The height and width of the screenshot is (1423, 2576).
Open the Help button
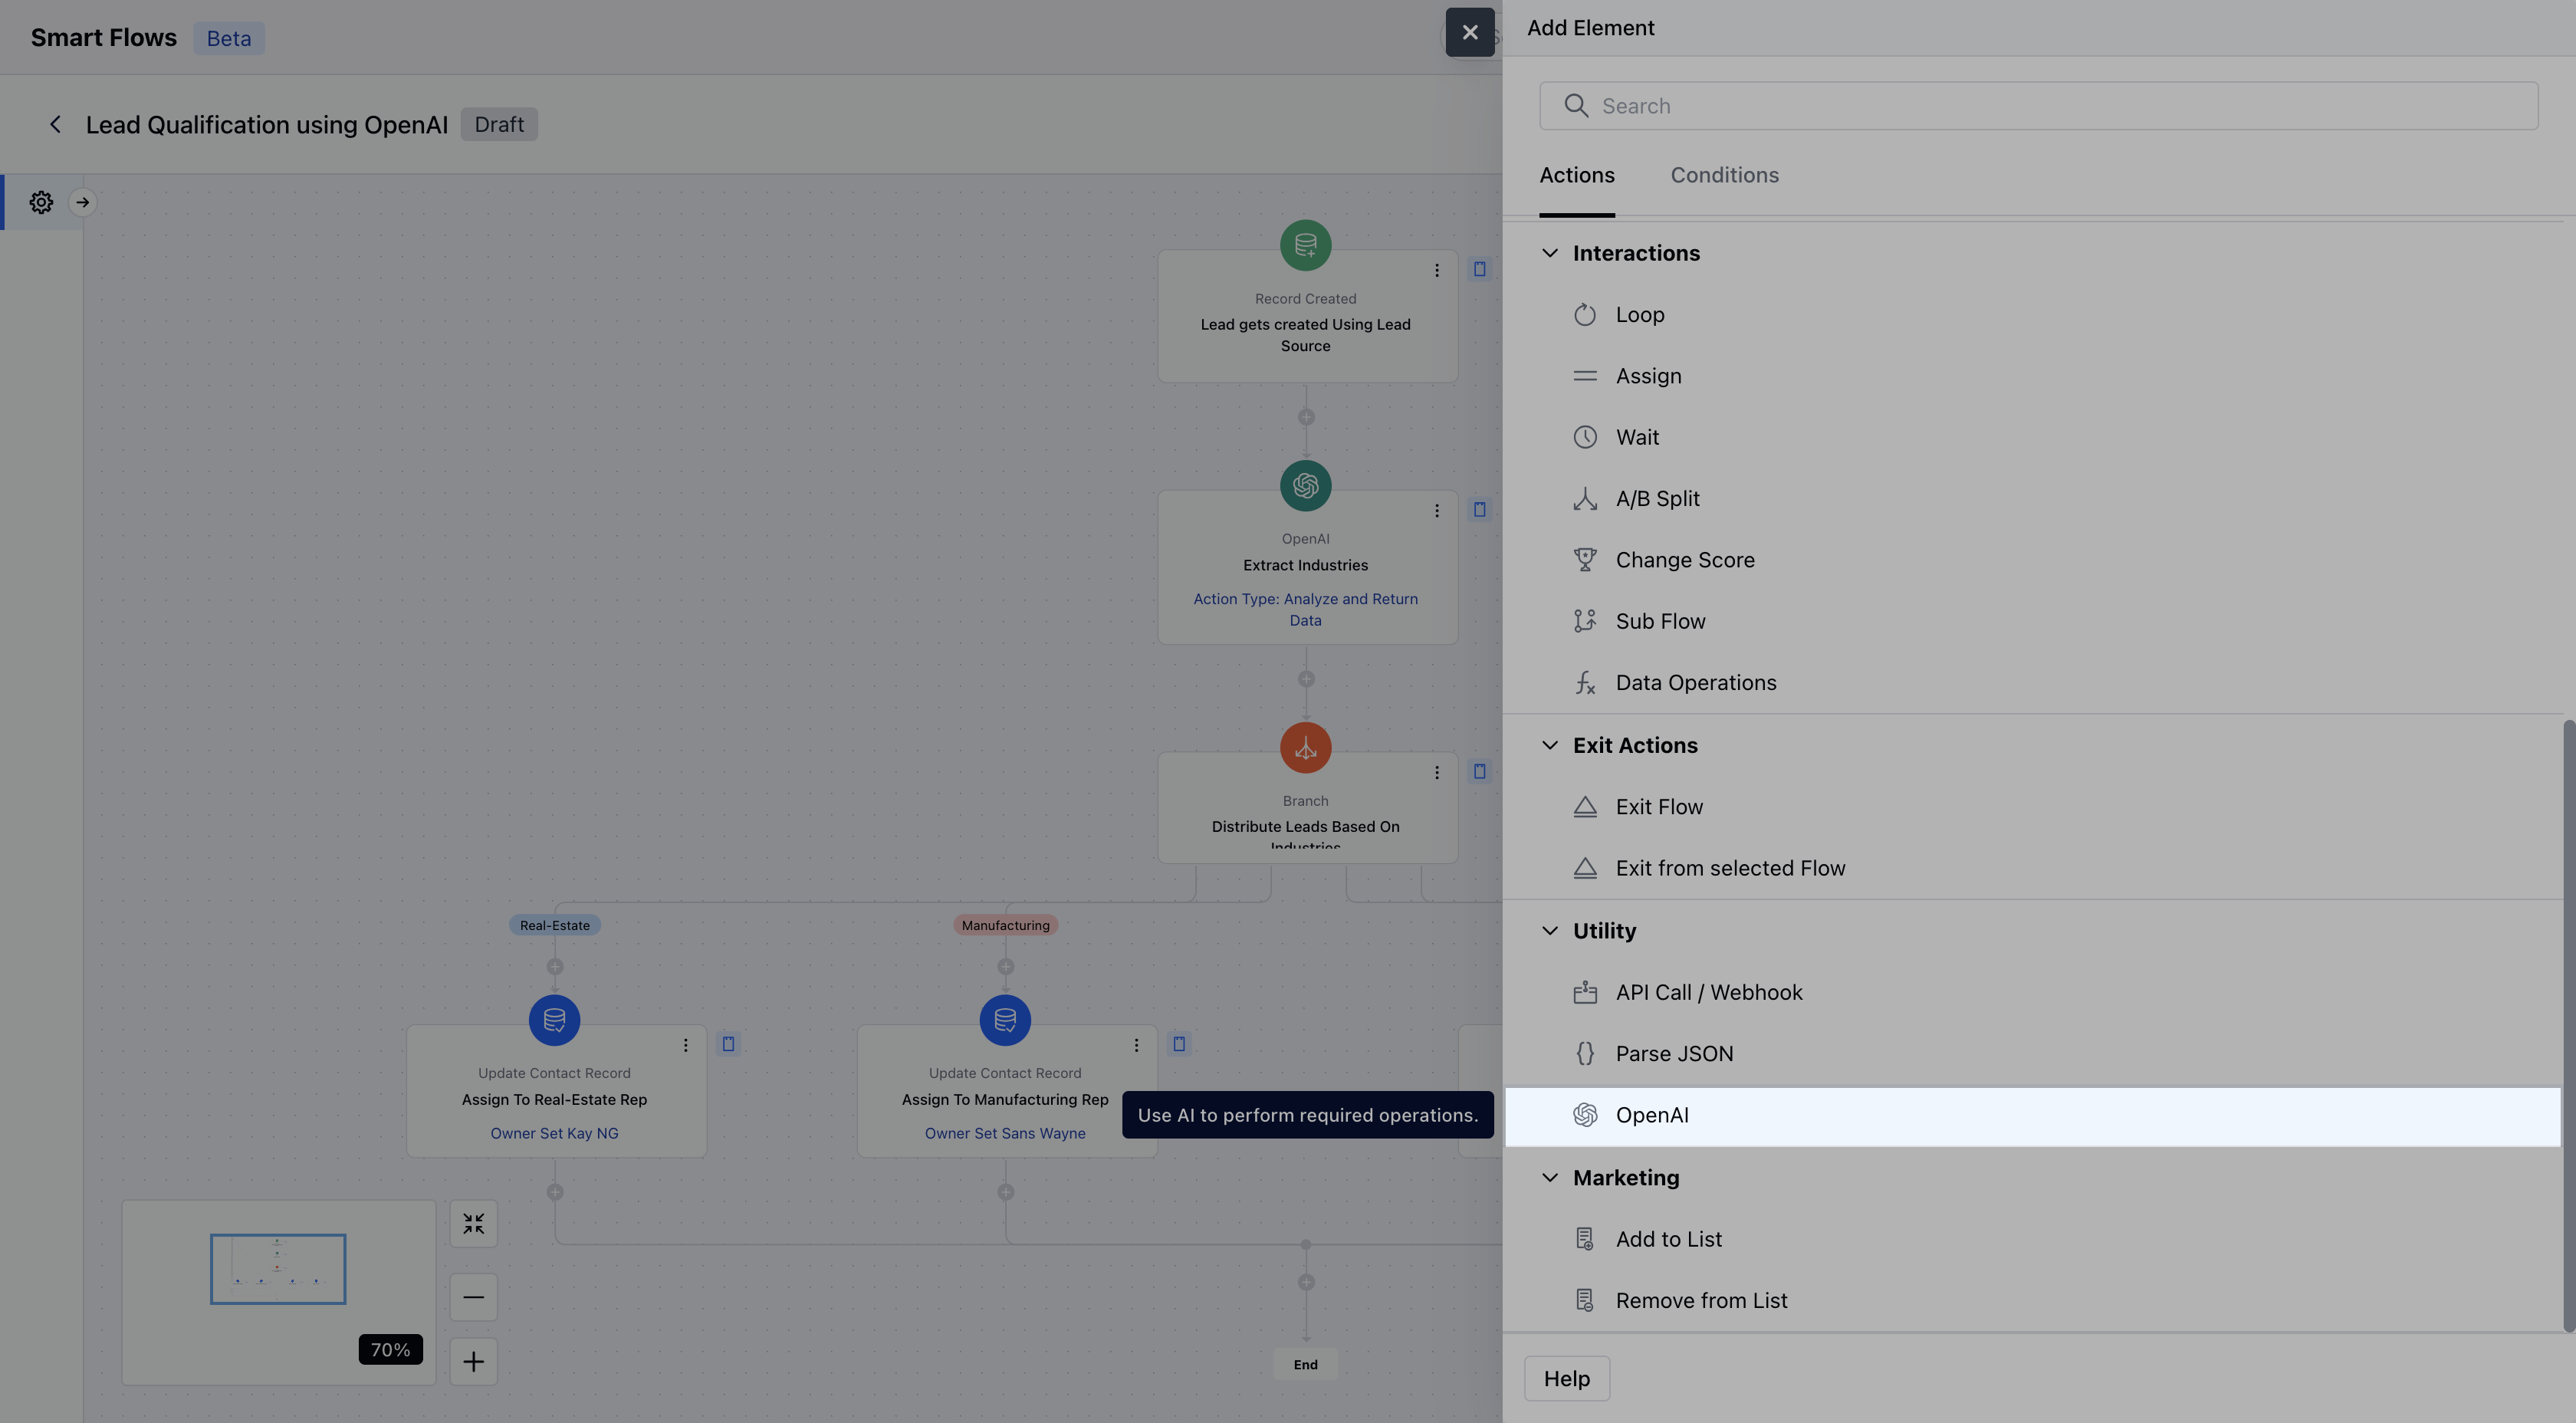[x=1566, y=1379]
